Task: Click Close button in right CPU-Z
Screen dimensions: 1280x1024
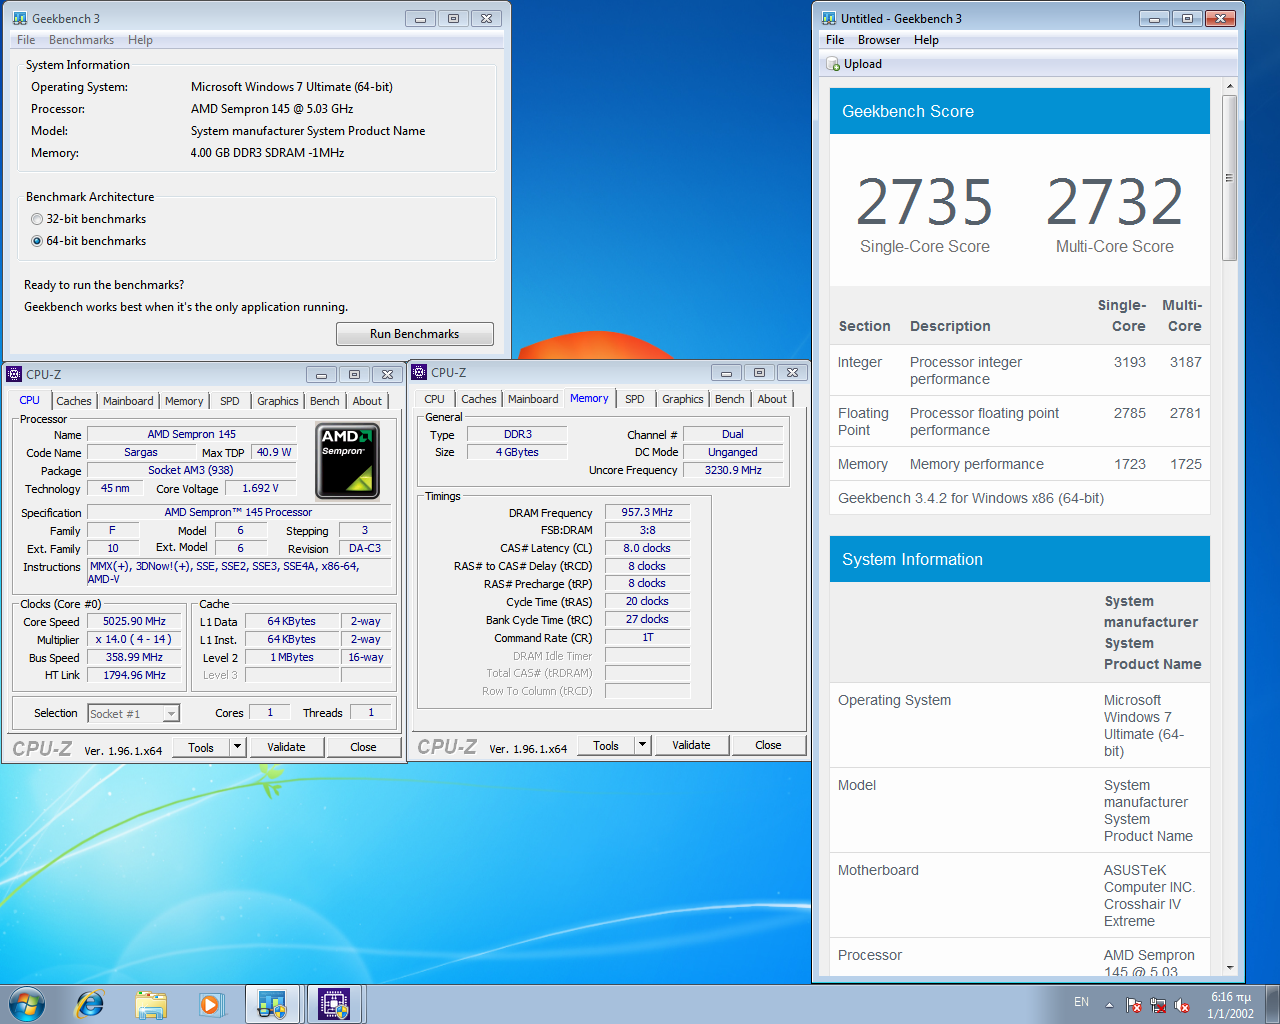Action: pos(768,745)
